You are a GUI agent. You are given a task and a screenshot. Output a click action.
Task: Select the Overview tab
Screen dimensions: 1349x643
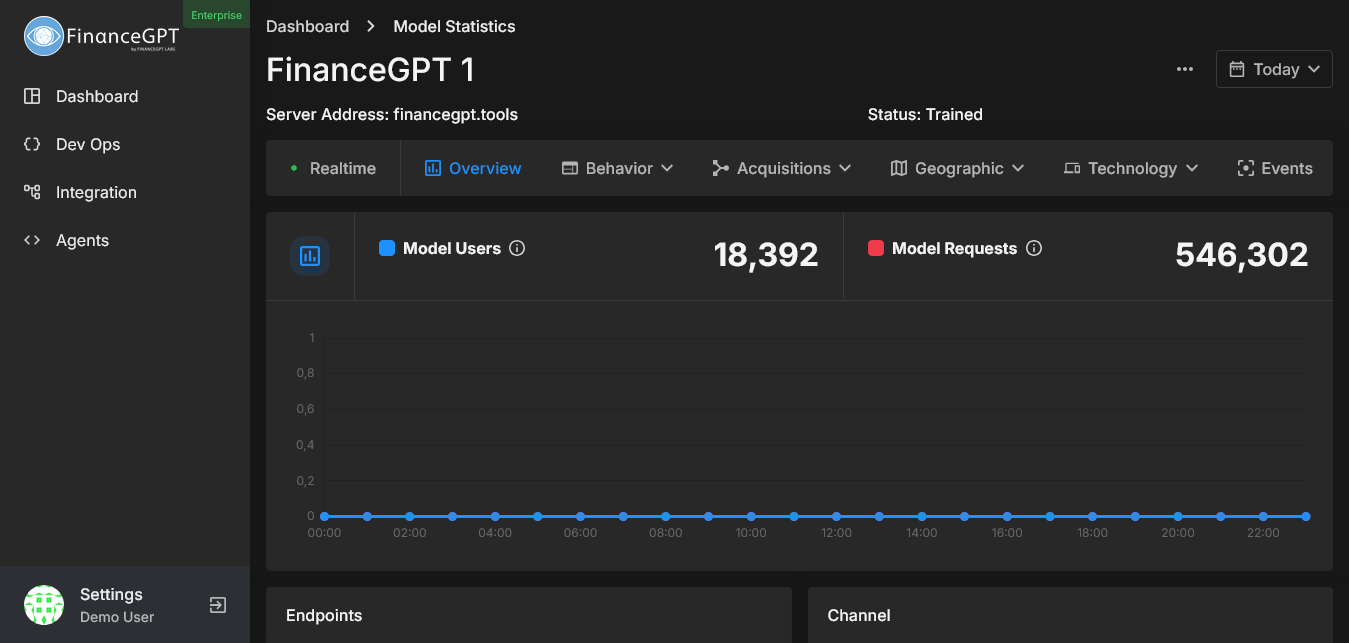tap(473, 168)
